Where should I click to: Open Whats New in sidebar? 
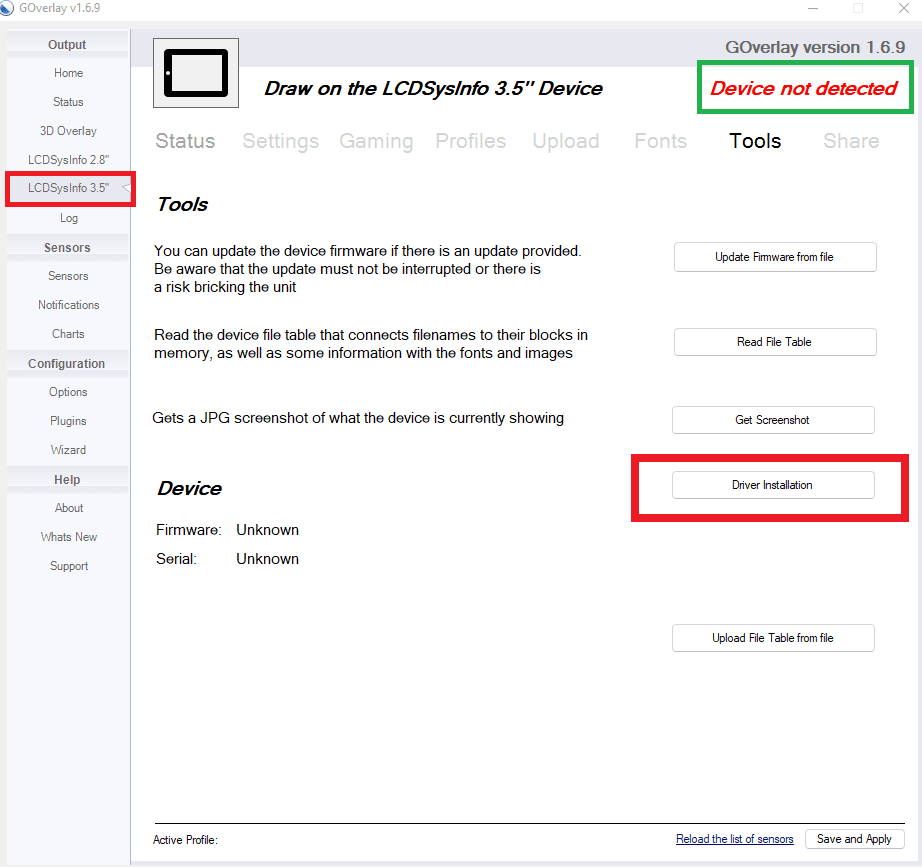[68, 536]
